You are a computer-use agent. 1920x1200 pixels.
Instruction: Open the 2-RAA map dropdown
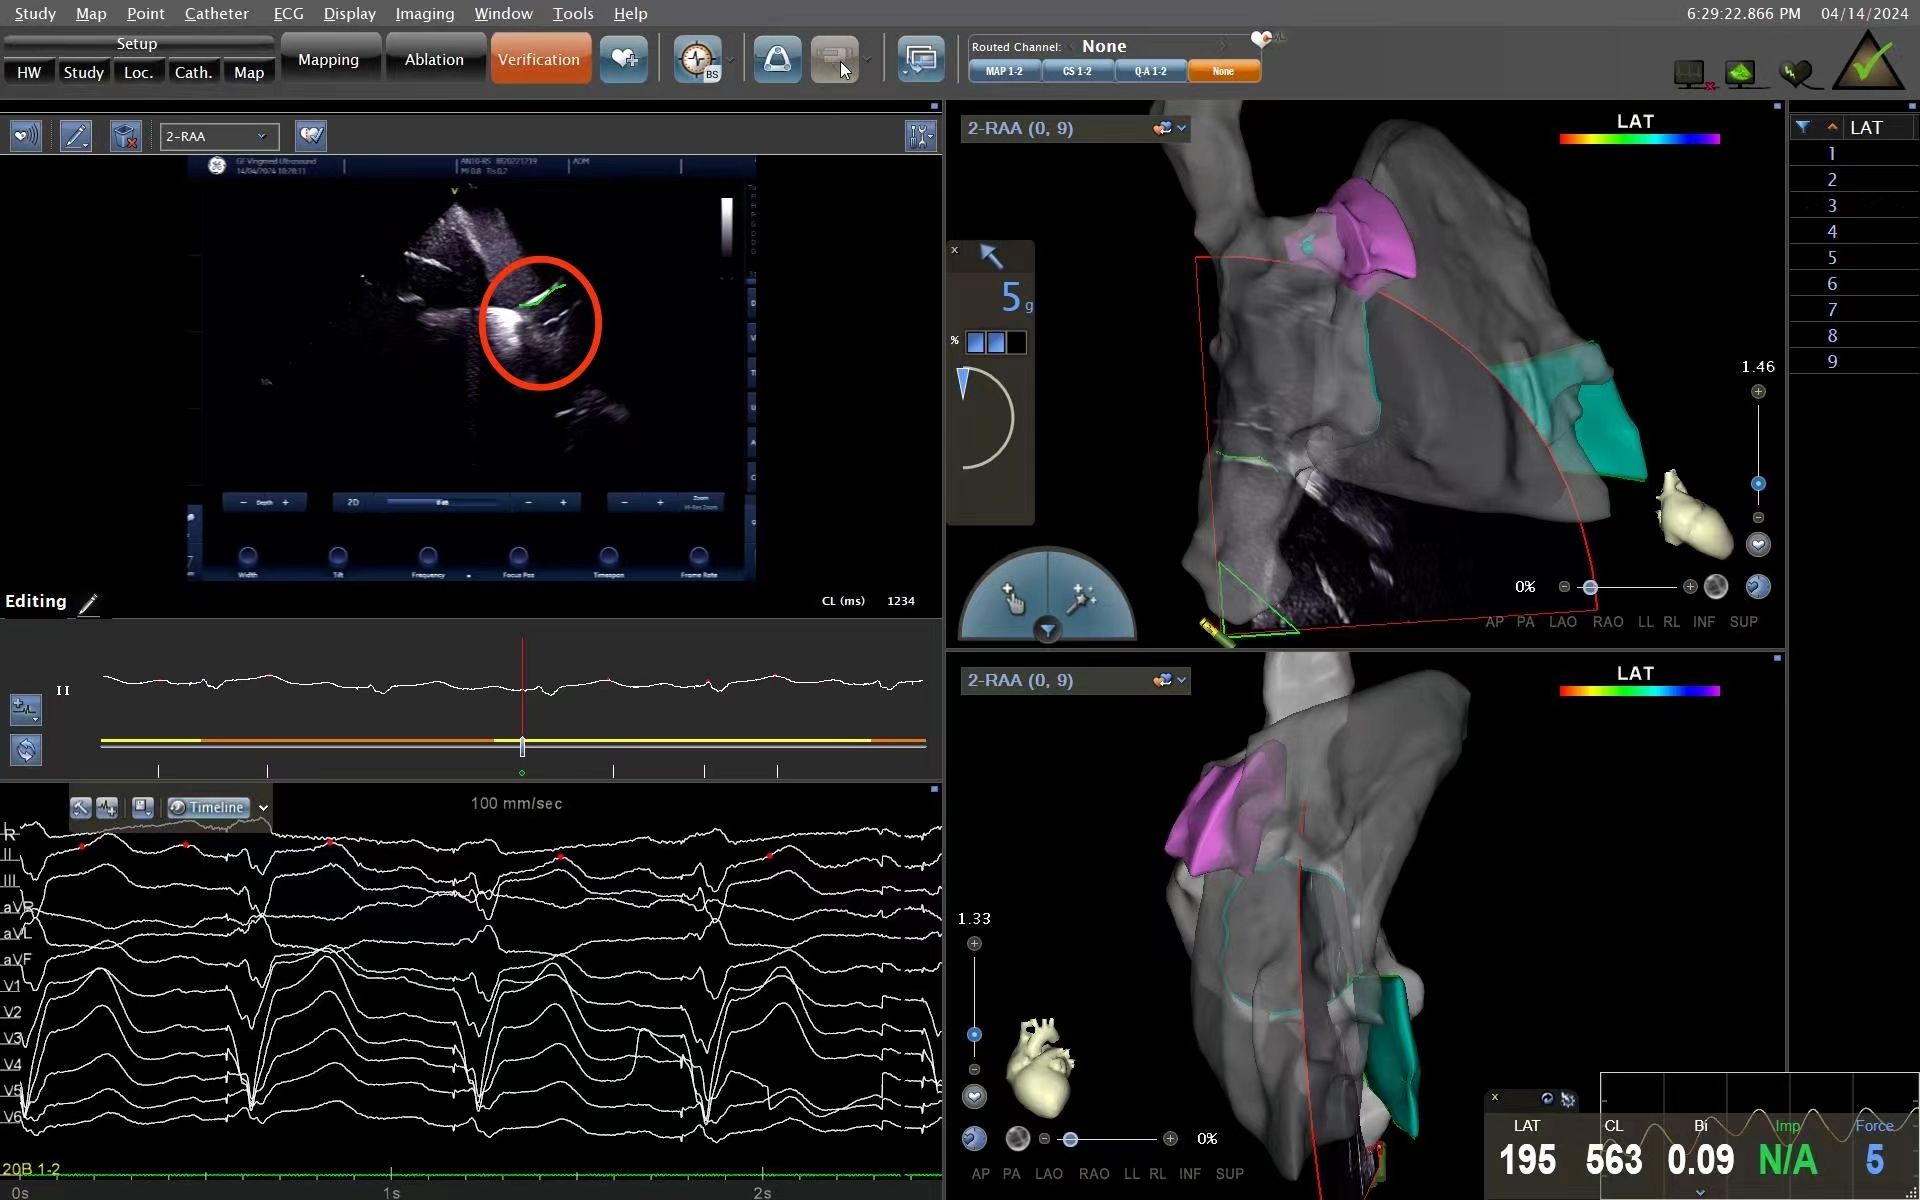(219, 136)
